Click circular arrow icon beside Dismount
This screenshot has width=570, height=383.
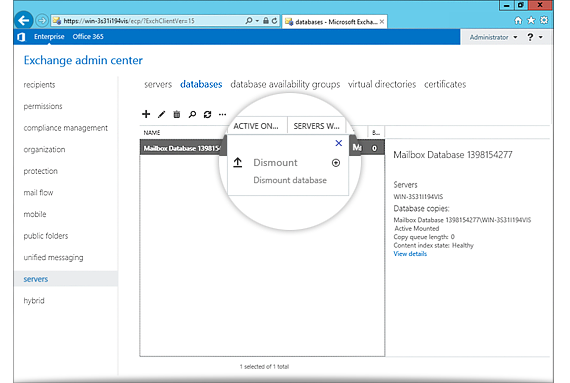pos(336,163)
